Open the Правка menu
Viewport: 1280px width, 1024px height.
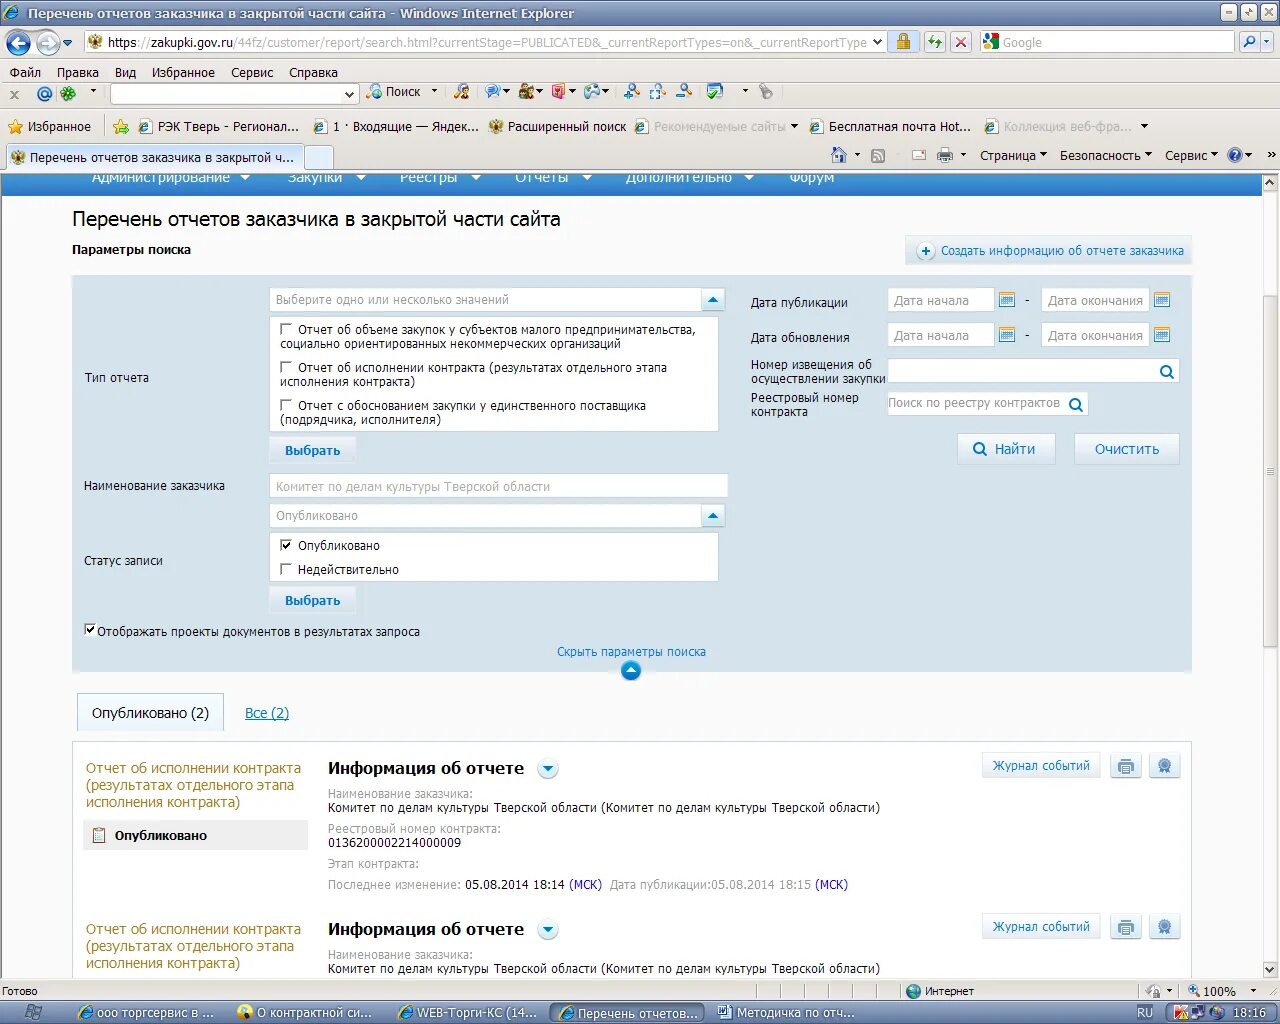(77, 72)
